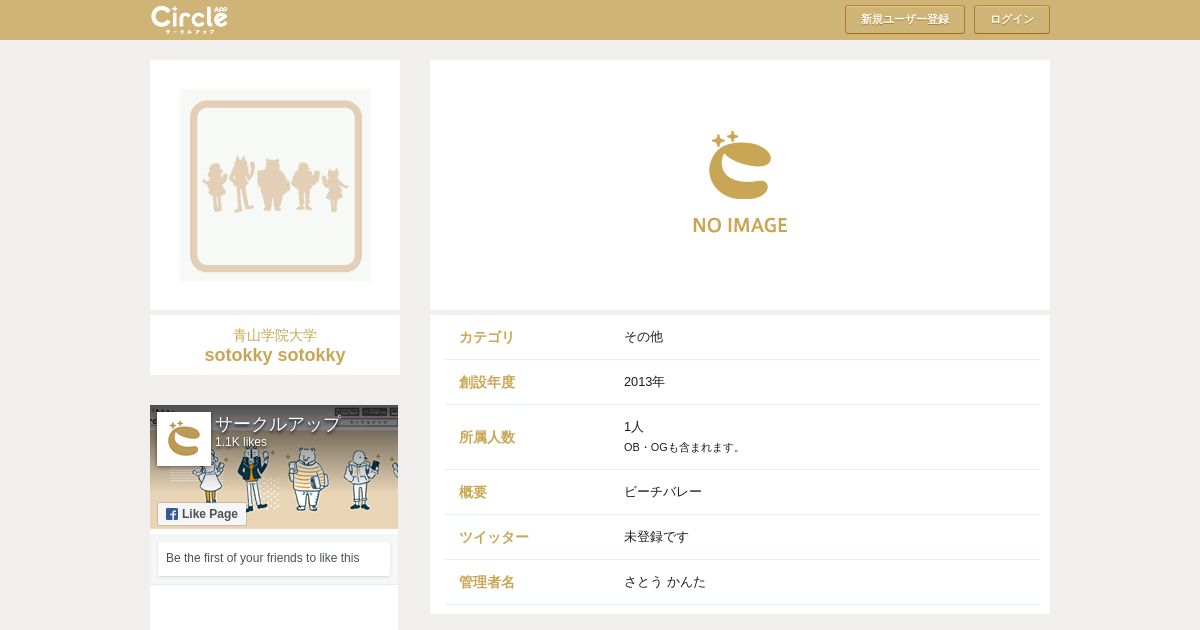Screen dimensions: 1200x630
Task: Open the circle profile silhouette thumbnail
Action: [275, 185]
